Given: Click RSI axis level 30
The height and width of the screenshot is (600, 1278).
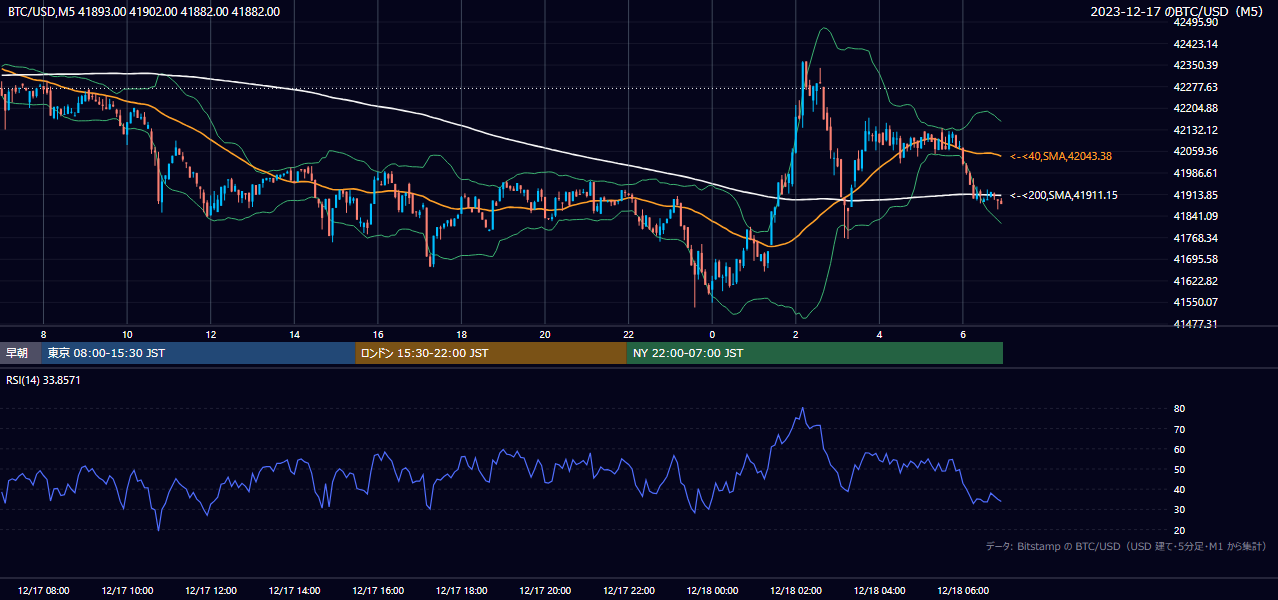Looking at the screenshot, I should pyautogui.click(x=1179, y=510).
